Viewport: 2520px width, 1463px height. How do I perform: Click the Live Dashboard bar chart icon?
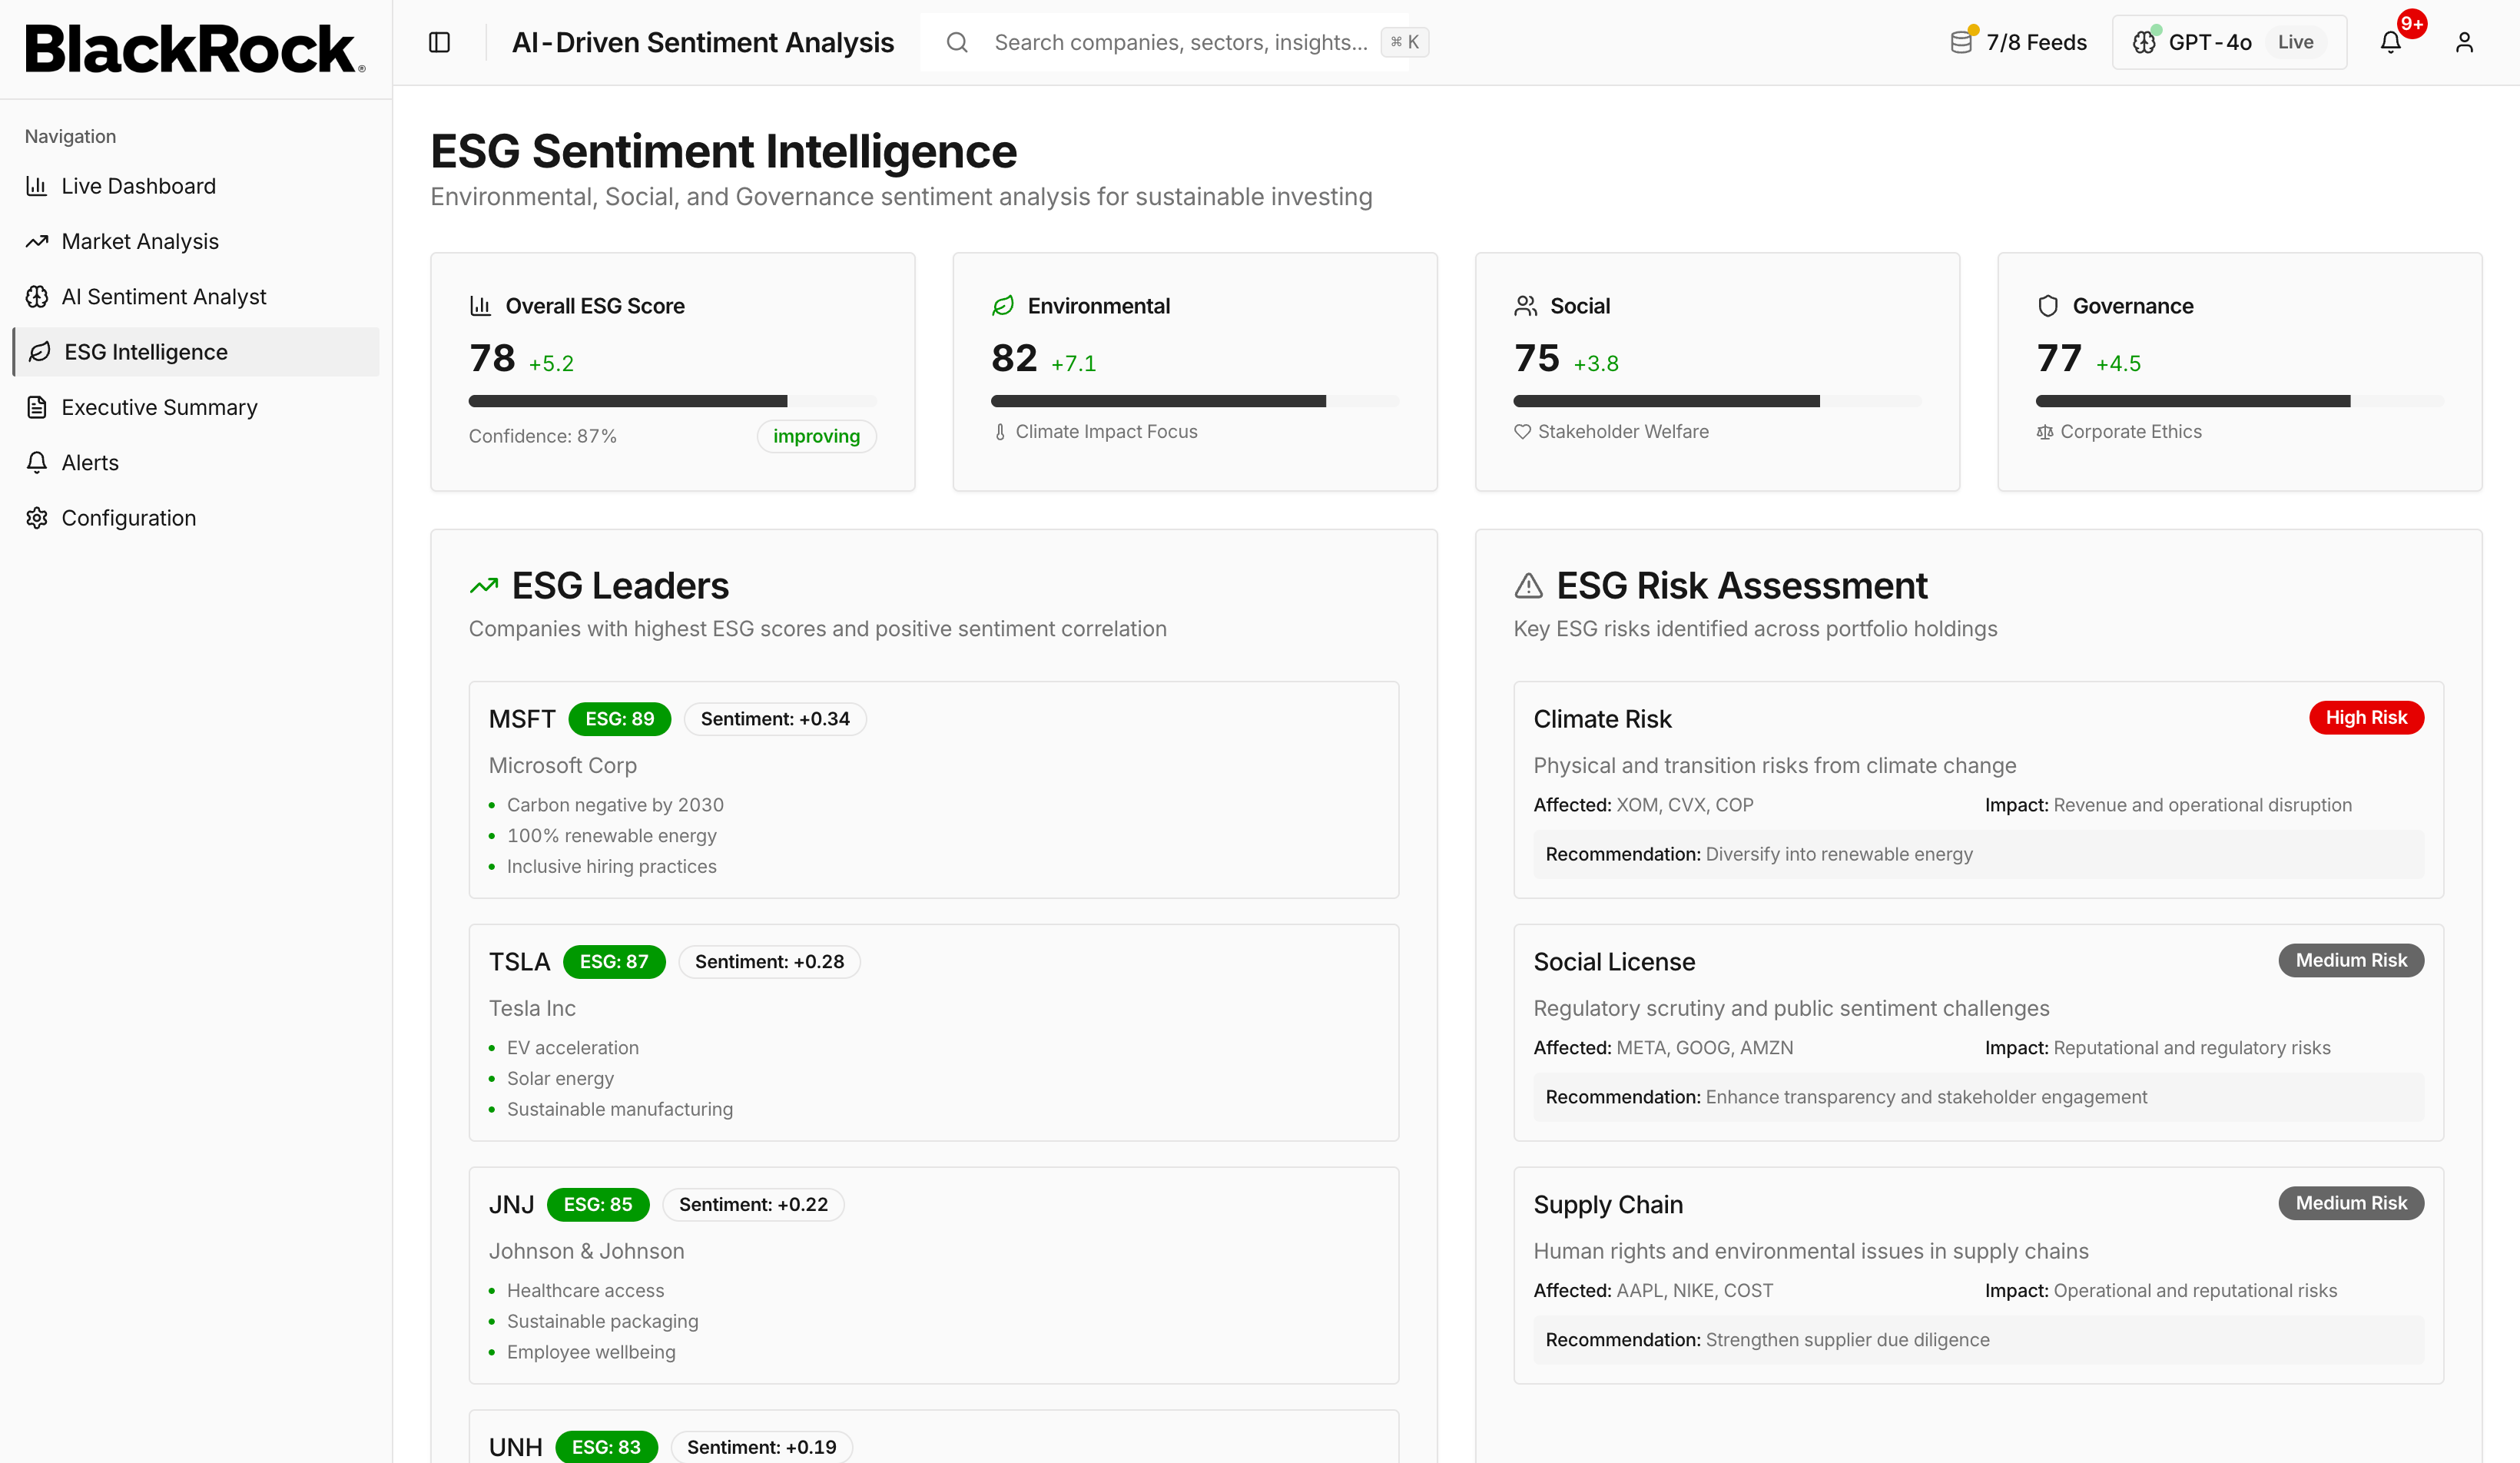click(x=37, y=186)
